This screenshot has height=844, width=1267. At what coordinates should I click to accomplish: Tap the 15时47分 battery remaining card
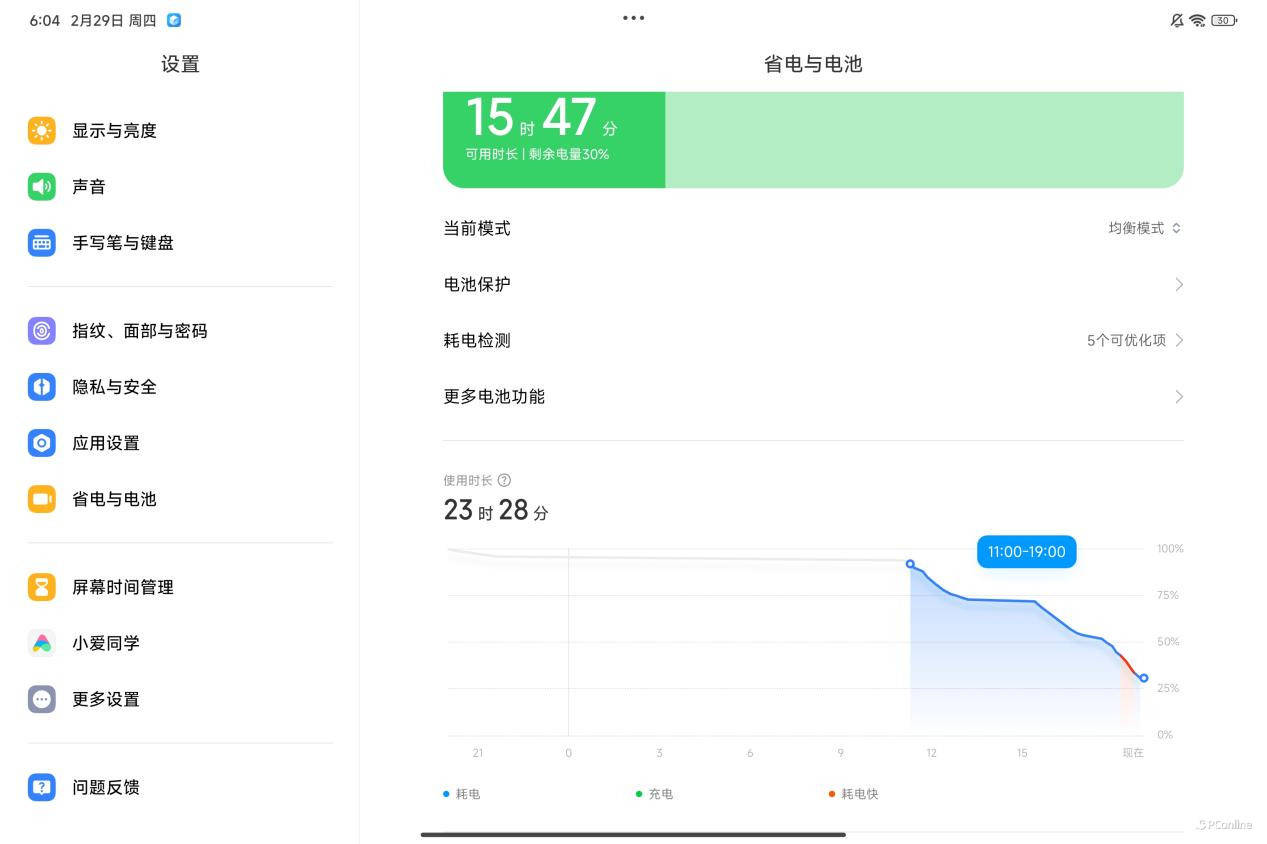[553, 138]
